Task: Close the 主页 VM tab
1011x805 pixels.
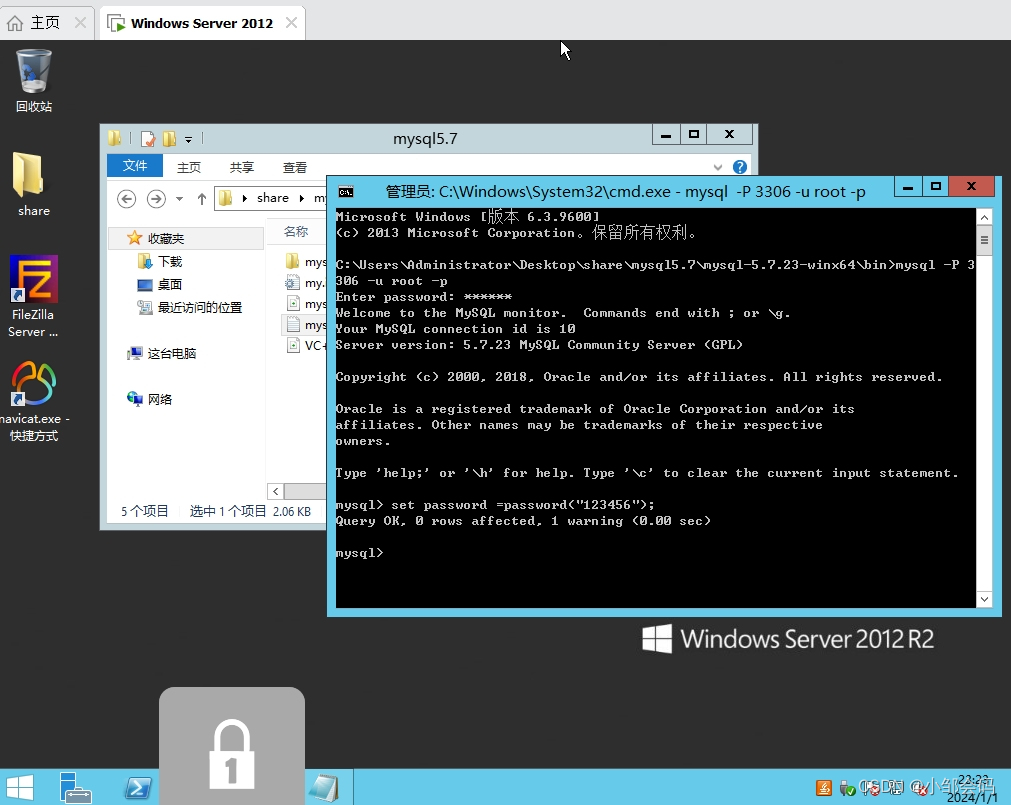Action: [x=80, y=23]
